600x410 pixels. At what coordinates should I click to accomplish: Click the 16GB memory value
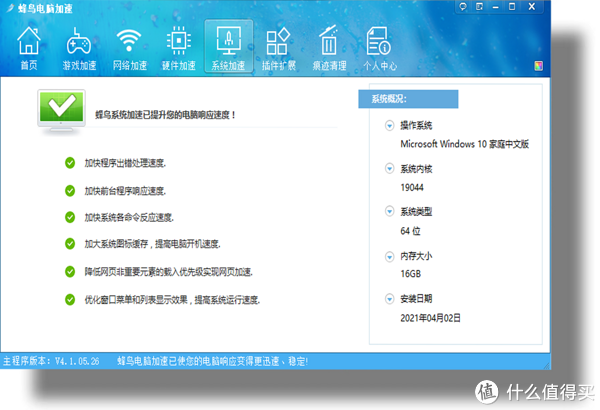(x=411, y=274)
